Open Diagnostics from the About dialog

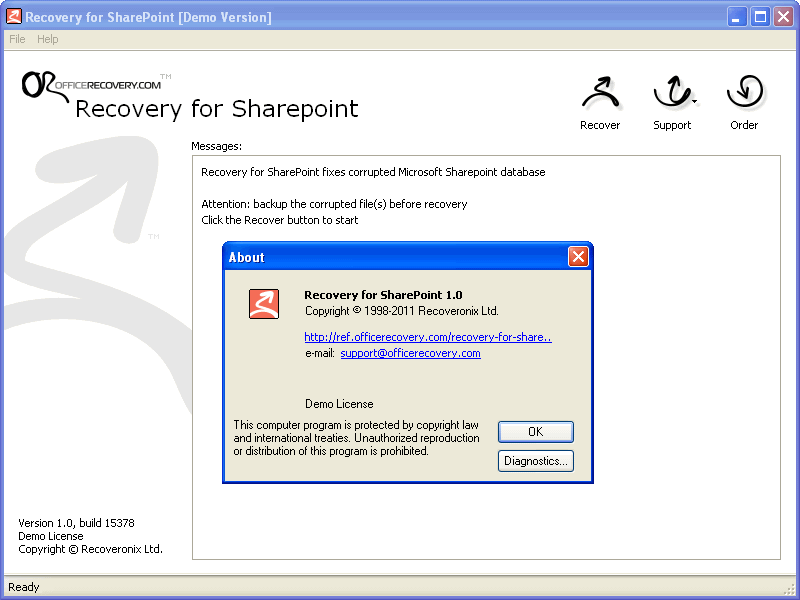(536, 461)
